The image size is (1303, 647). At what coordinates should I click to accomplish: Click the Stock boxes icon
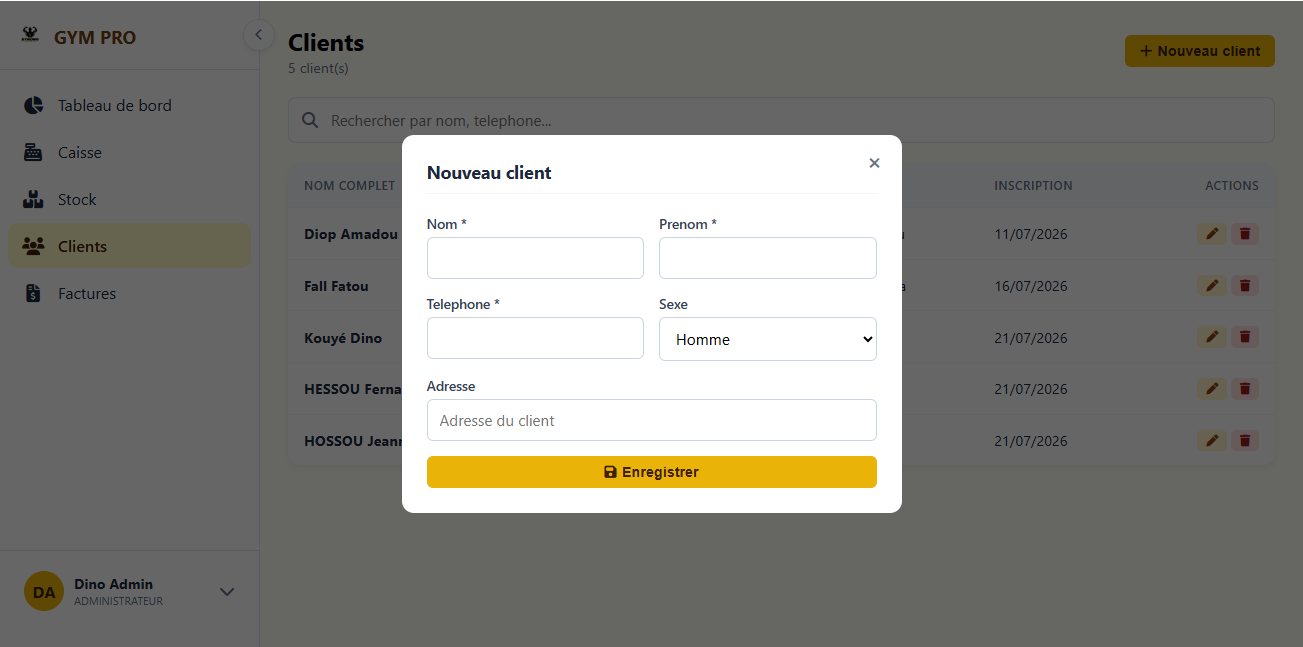[x=33, y=199]
